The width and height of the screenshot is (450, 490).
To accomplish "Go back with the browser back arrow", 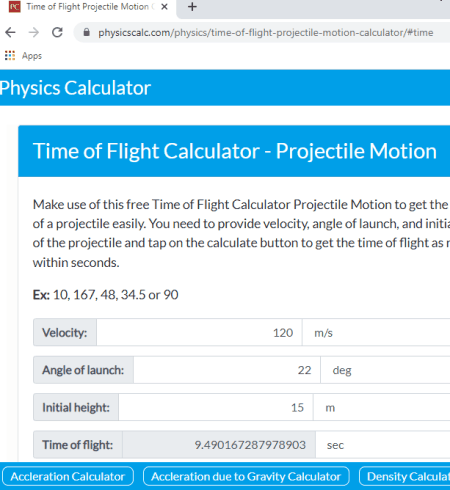I will (x=10, y=32).
